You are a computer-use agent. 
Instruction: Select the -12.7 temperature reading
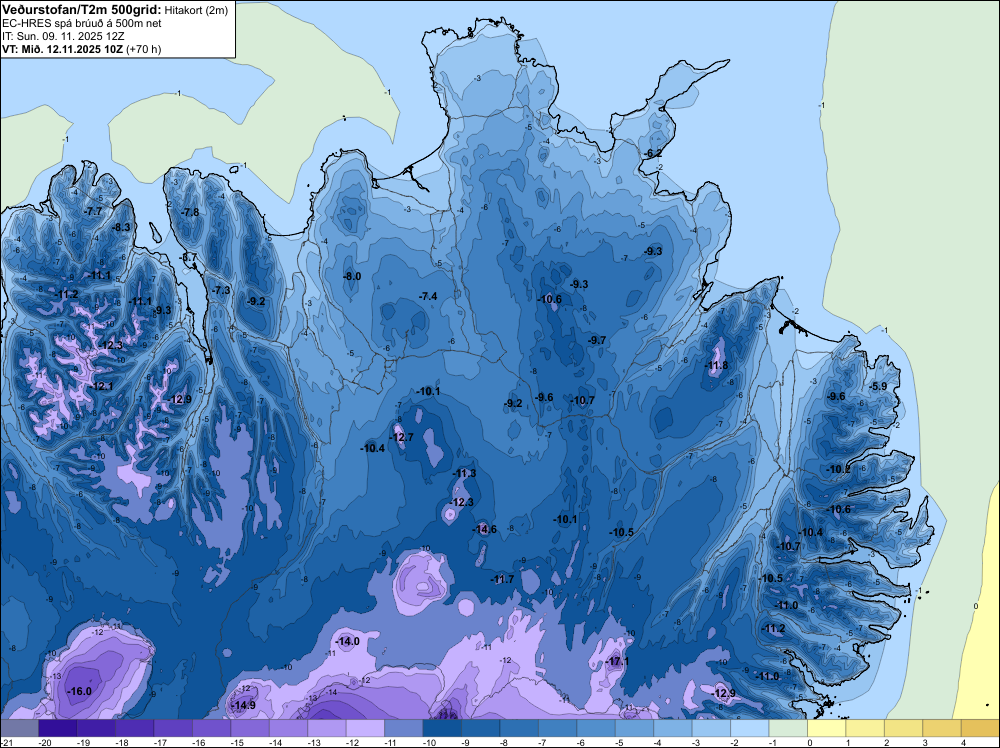tap(401, 437)
